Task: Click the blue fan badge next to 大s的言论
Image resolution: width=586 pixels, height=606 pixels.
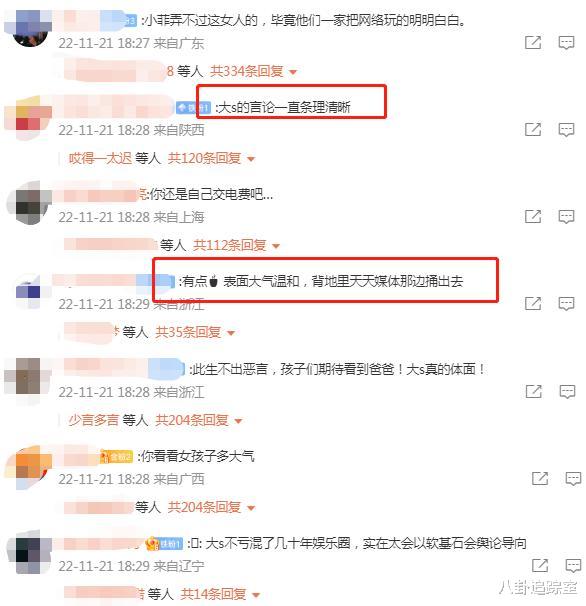Action: [x=193, y=107]
